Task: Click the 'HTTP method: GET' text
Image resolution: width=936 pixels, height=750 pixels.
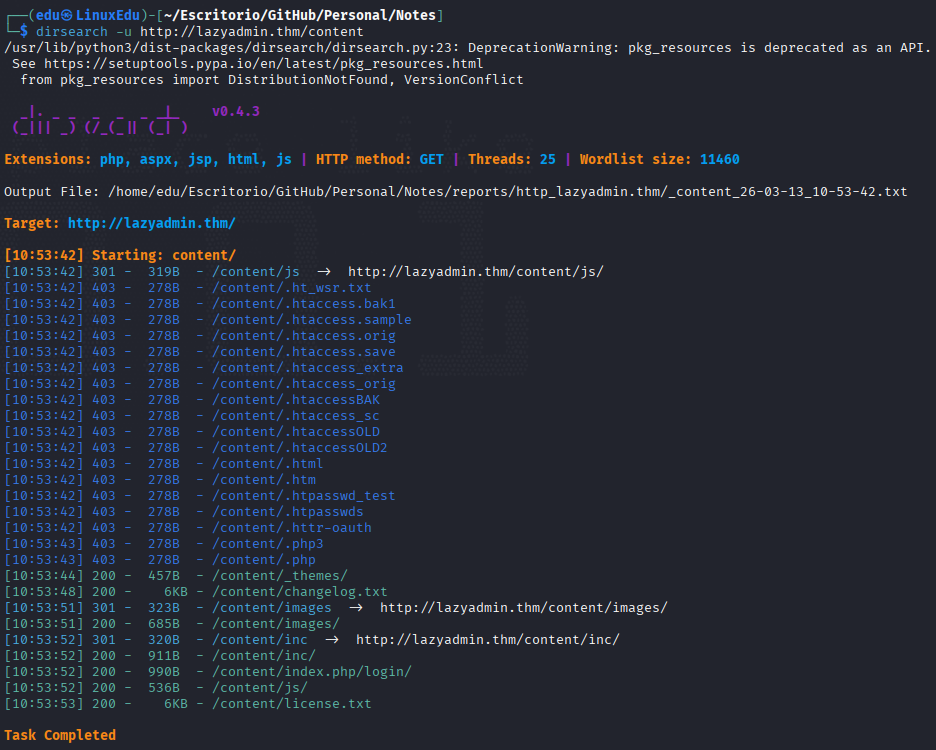Action: tap(380, 159)
